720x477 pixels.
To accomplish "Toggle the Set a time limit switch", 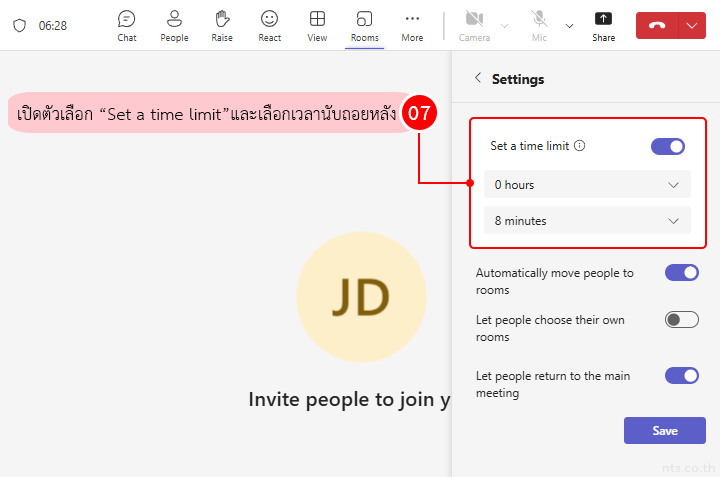I will 667,147.
